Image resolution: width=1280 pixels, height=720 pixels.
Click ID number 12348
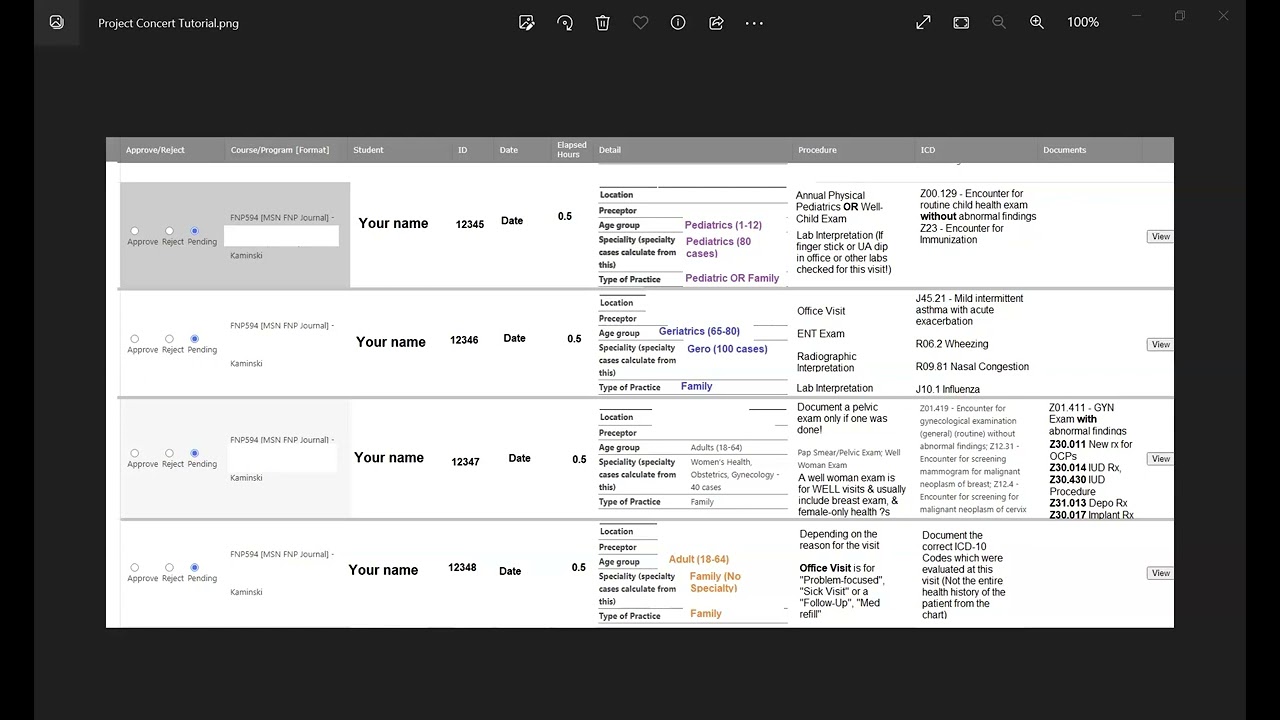tap(462, 567)
